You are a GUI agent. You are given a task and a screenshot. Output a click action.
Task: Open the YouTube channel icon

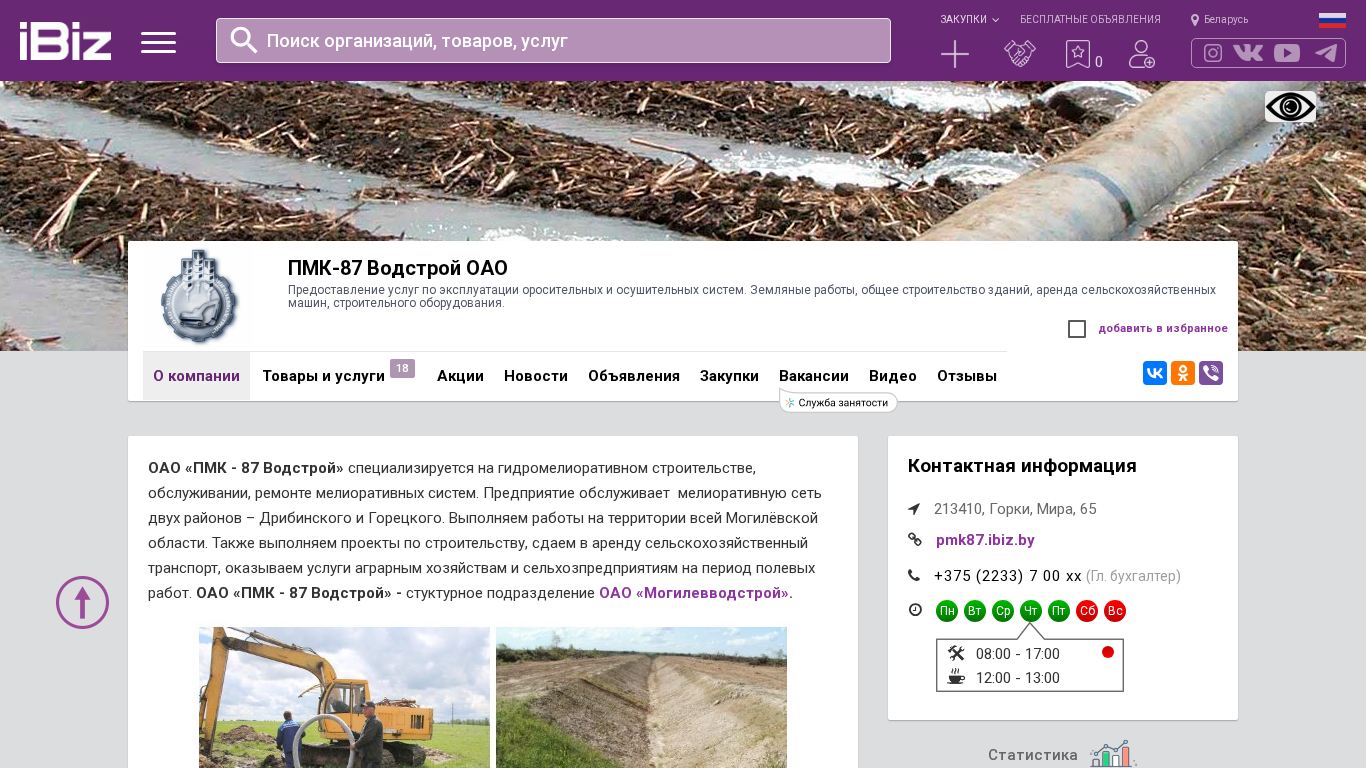1287,53
